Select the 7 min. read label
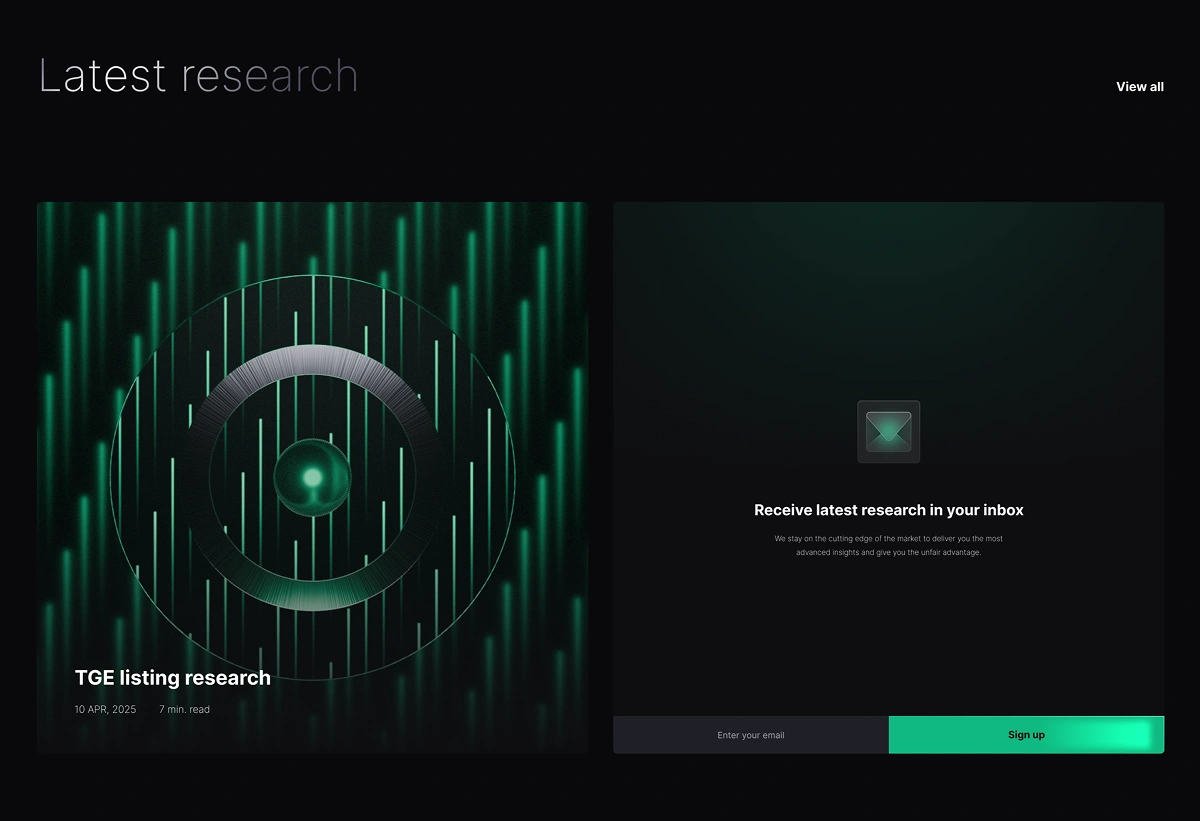Screen dimensions: 1200x821 coord(184,709)
